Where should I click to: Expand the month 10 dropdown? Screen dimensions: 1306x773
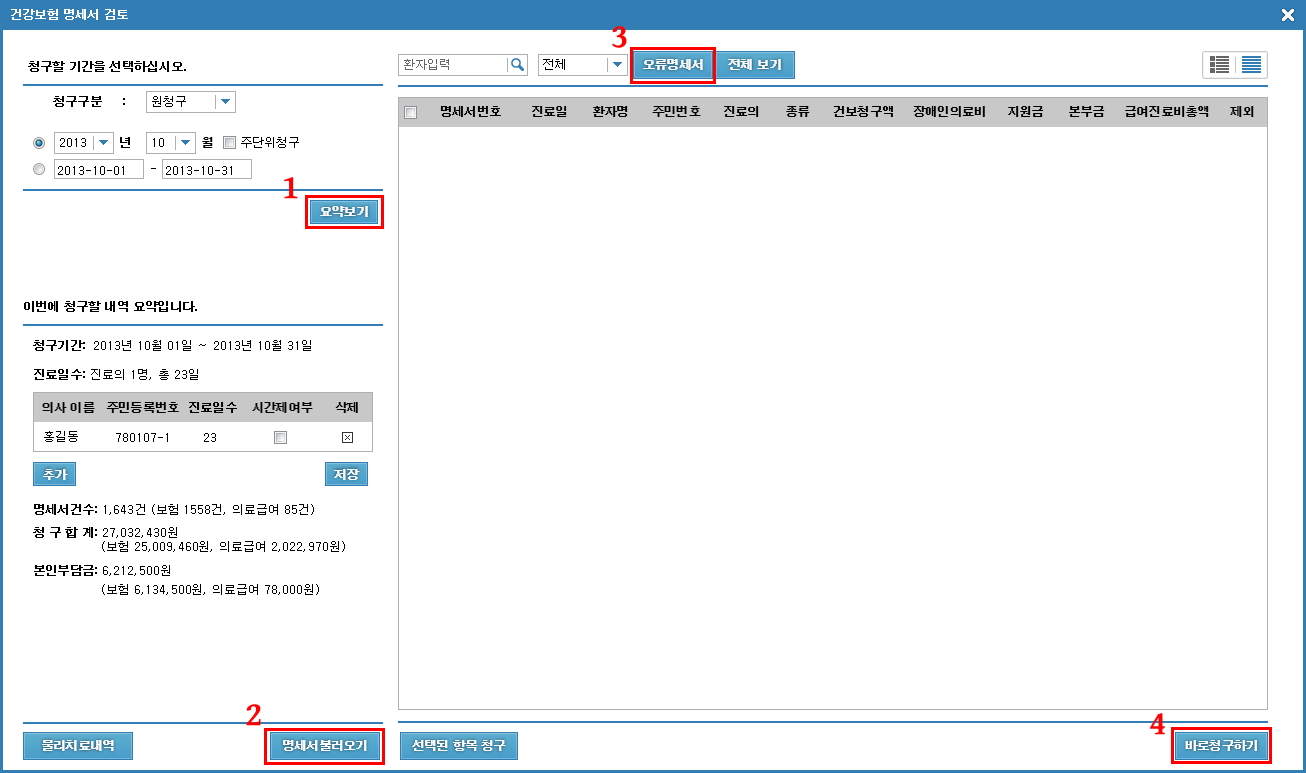click(185, 142)
